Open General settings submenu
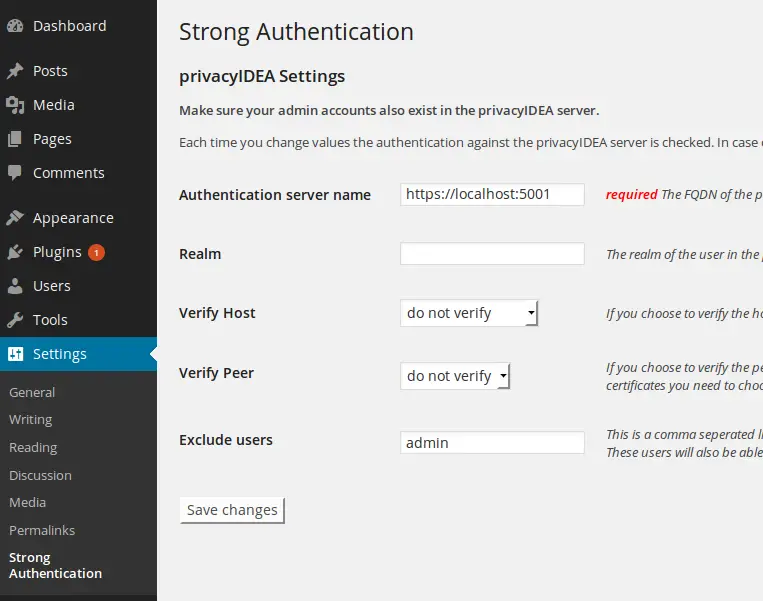The height and width of the screenshot is (601, 763). (x=32, y=392)
